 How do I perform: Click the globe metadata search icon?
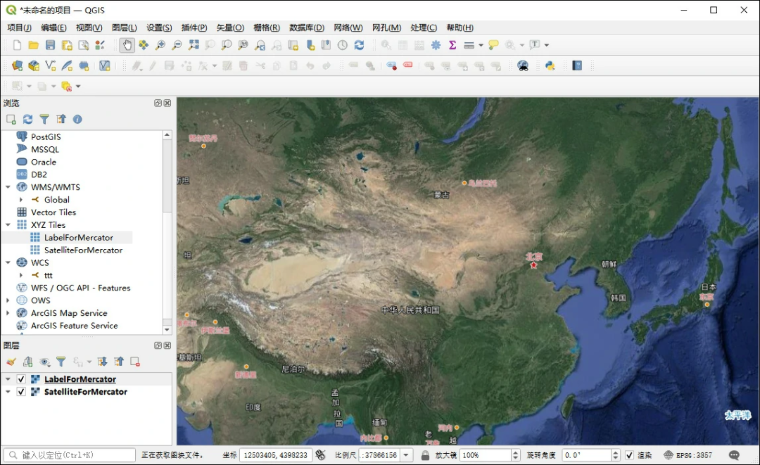tap(522, 65)
